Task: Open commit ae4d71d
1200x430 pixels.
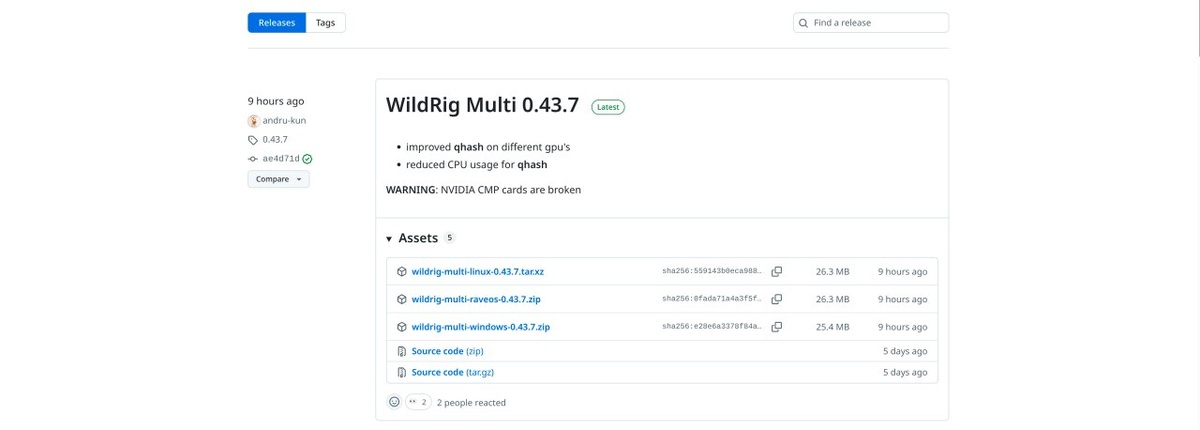Action: 280,159
